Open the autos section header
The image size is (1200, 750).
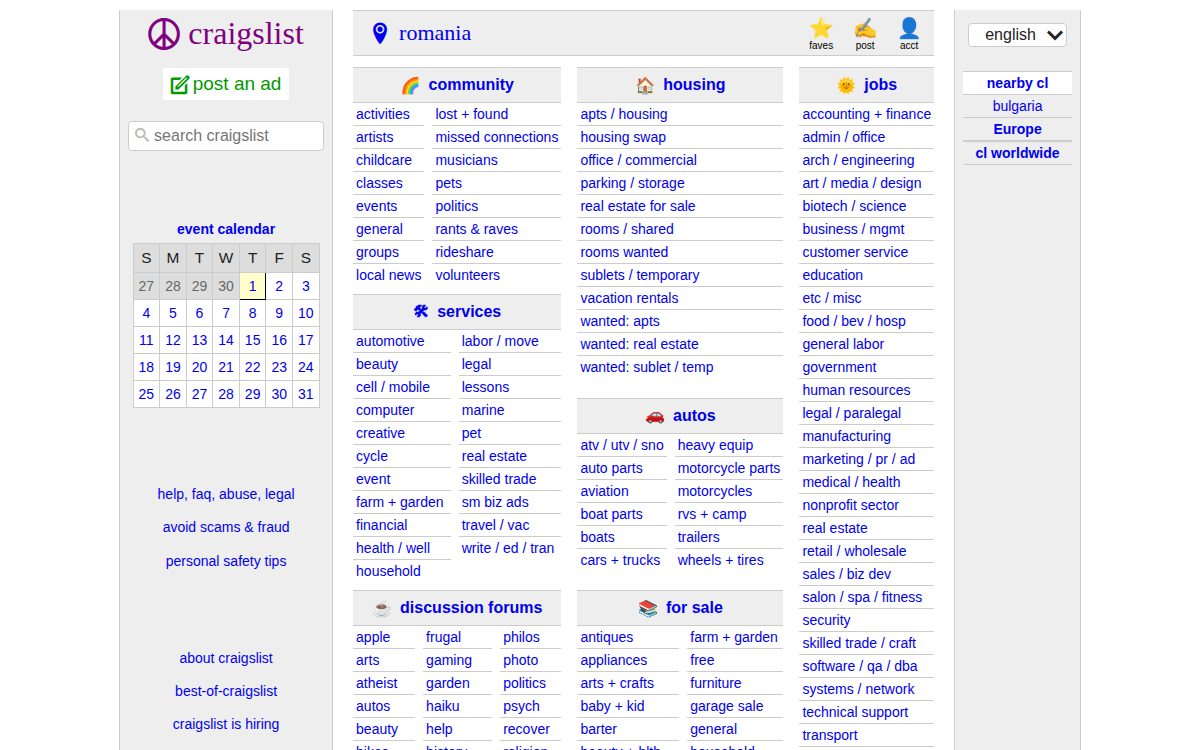(x=694, y=416)
